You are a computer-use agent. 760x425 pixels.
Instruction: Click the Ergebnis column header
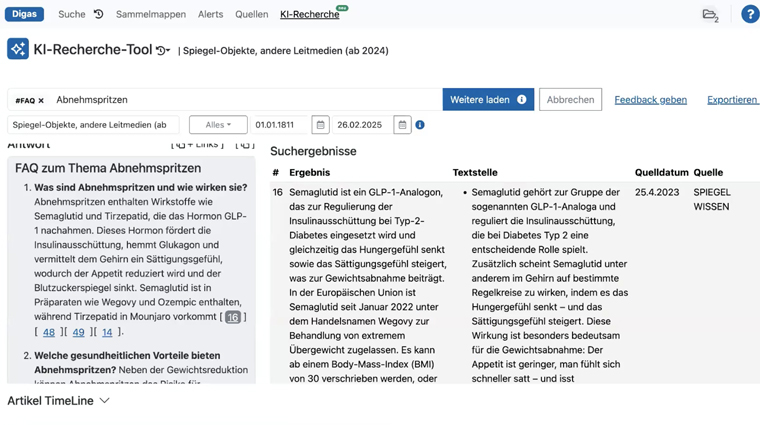click(310, 173)
